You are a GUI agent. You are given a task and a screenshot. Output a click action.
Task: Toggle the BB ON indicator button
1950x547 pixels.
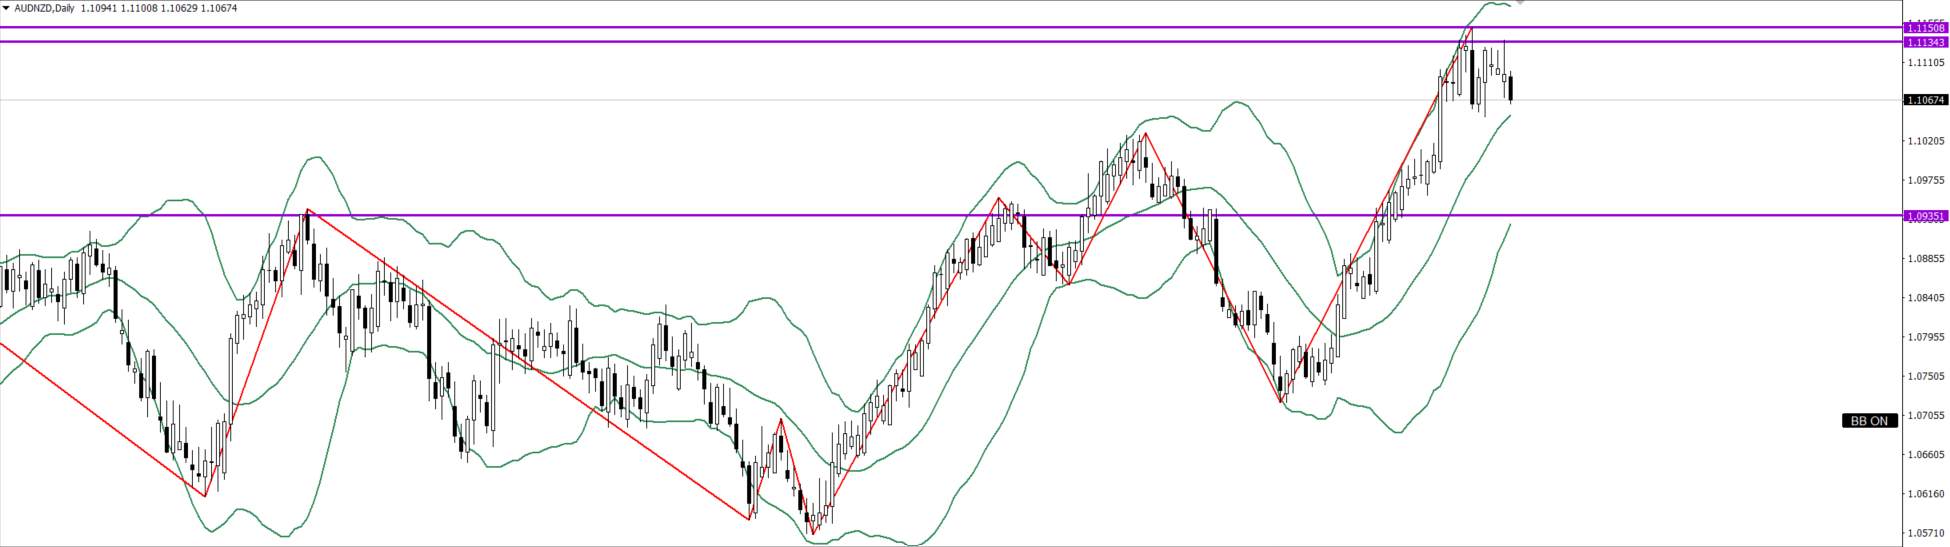tap(1868, 421)
